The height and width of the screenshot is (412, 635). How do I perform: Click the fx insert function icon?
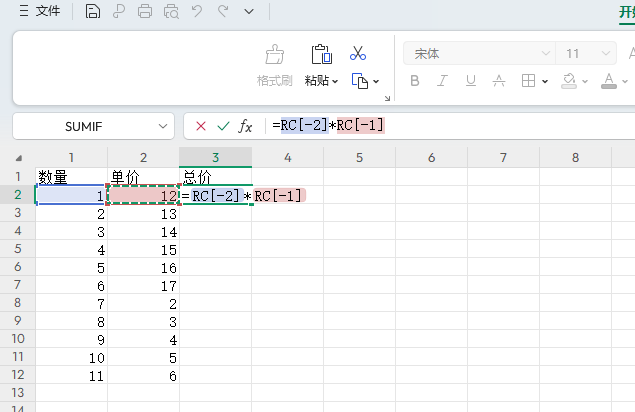pyautogui.click(x=245, y=126)
